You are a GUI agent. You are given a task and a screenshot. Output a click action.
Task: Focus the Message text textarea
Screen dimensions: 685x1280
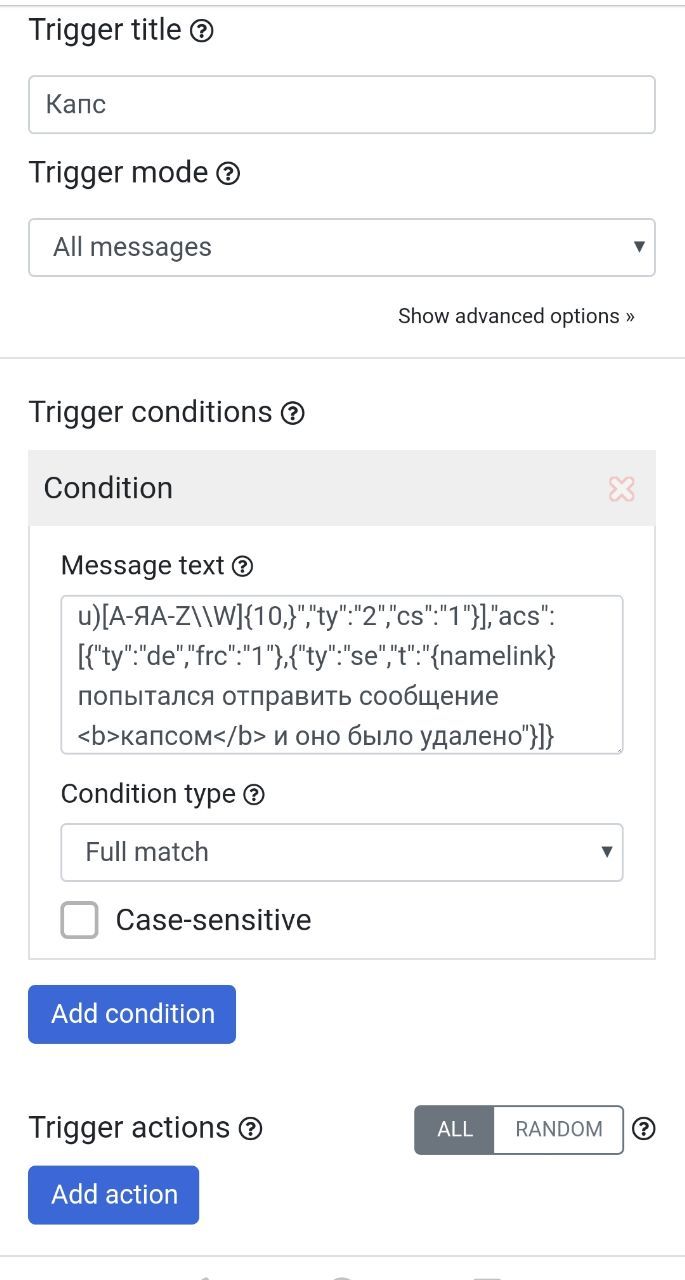[x=341, y=675]
